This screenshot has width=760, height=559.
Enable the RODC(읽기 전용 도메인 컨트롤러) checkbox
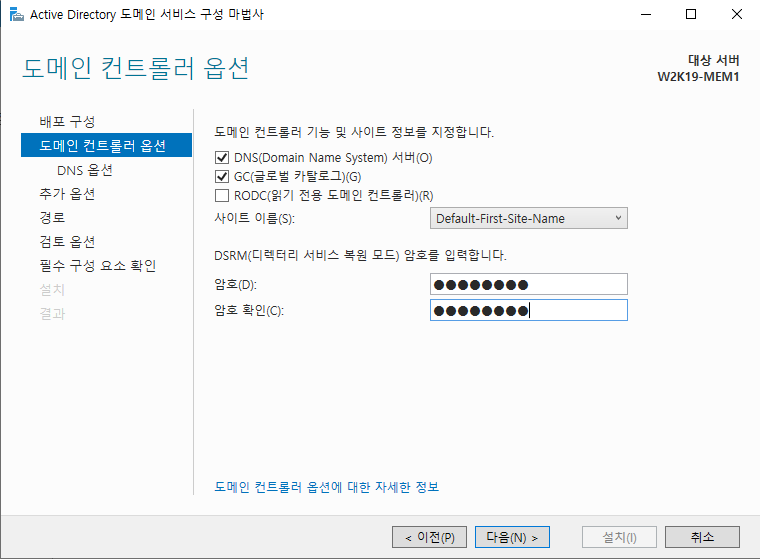coord(222,195)
